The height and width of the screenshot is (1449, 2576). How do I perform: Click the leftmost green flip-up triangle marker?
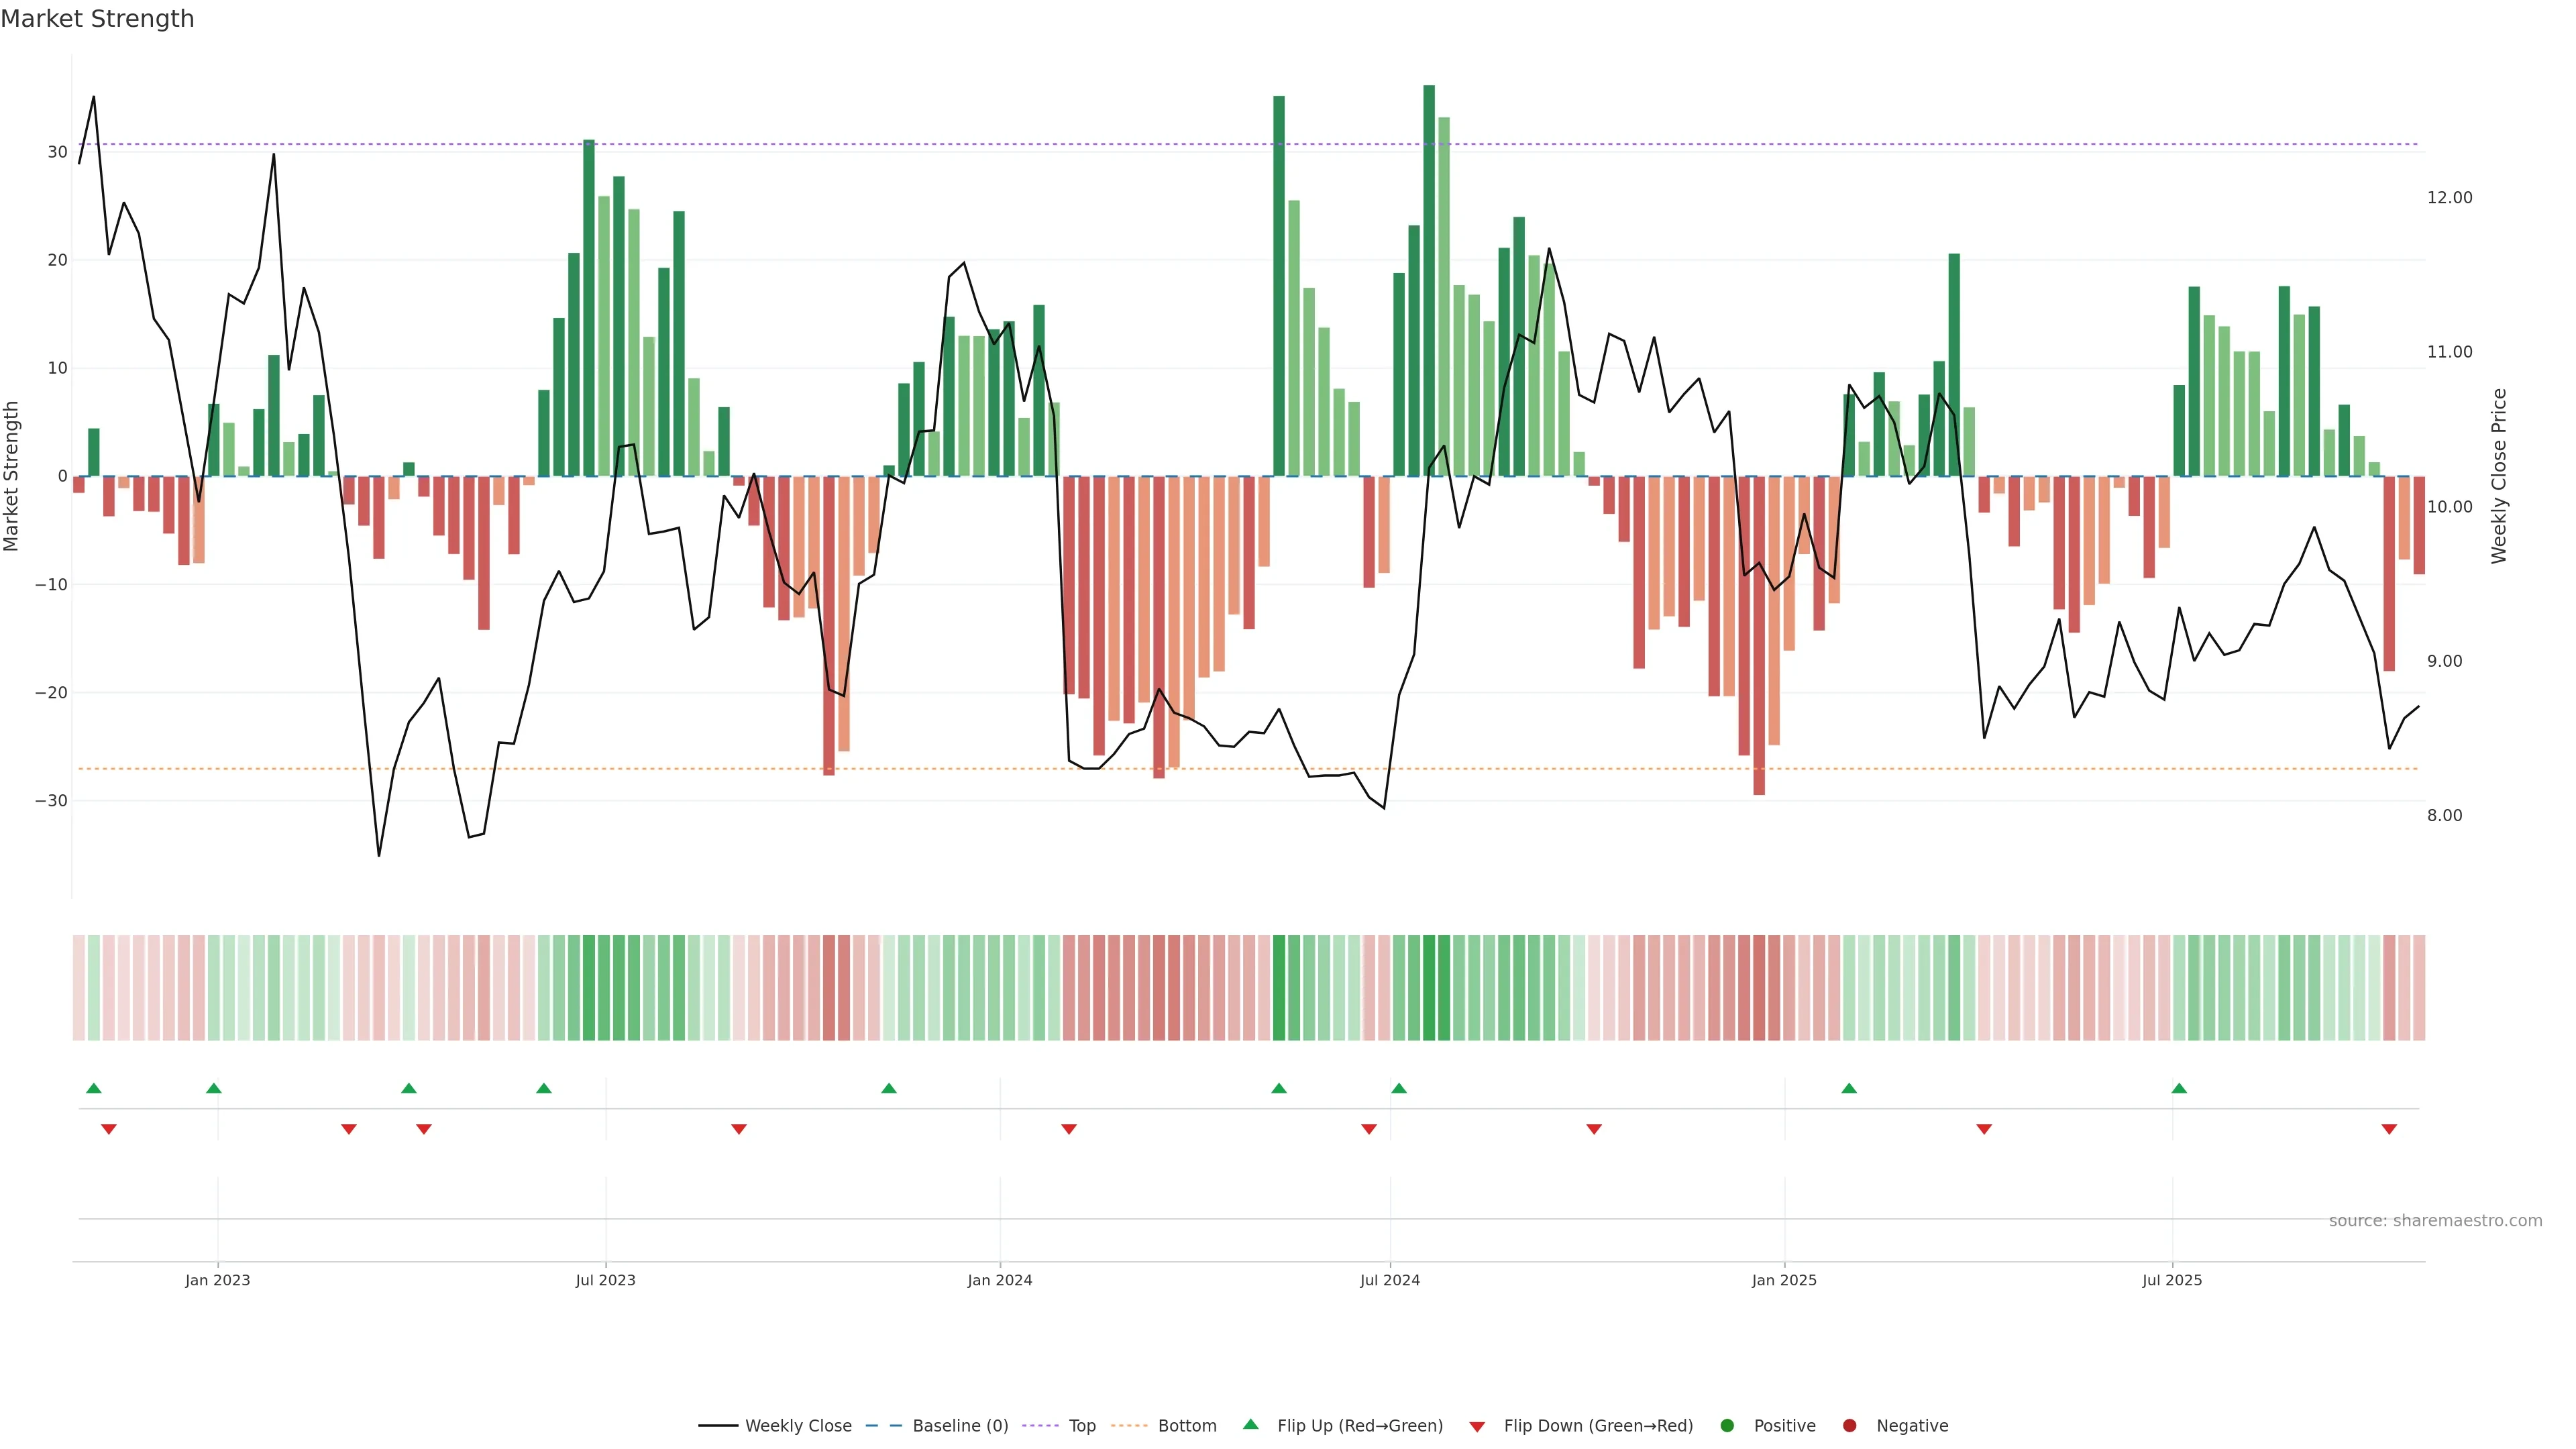coord(94,1088)
